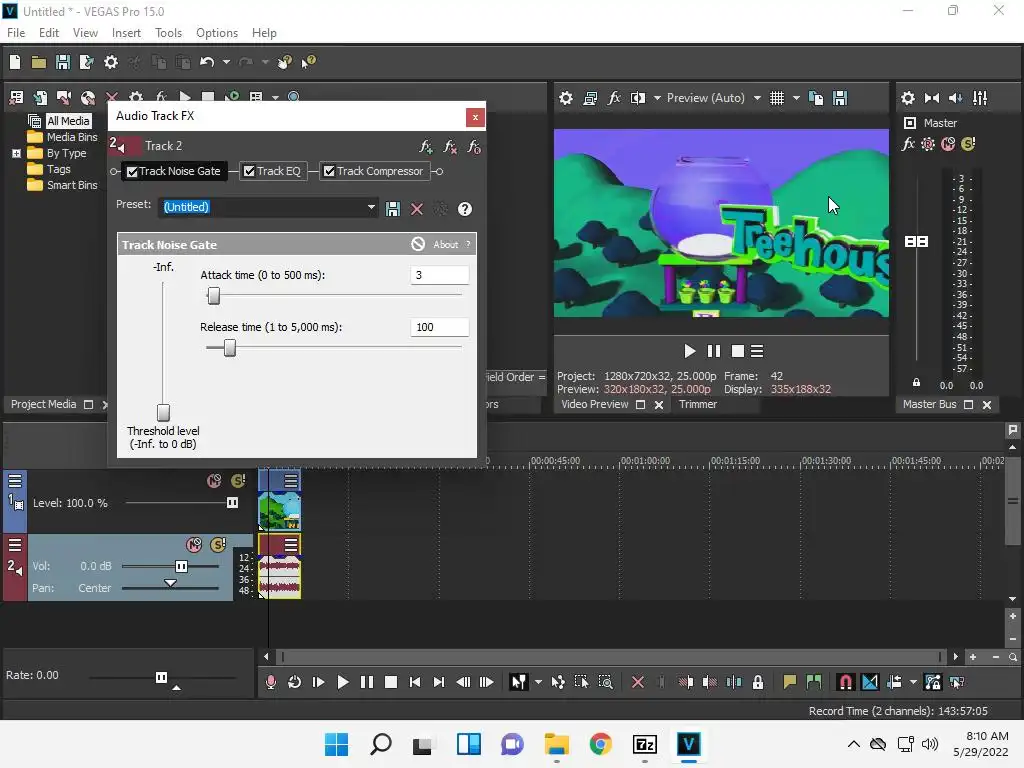Solo video track 1

238,481
